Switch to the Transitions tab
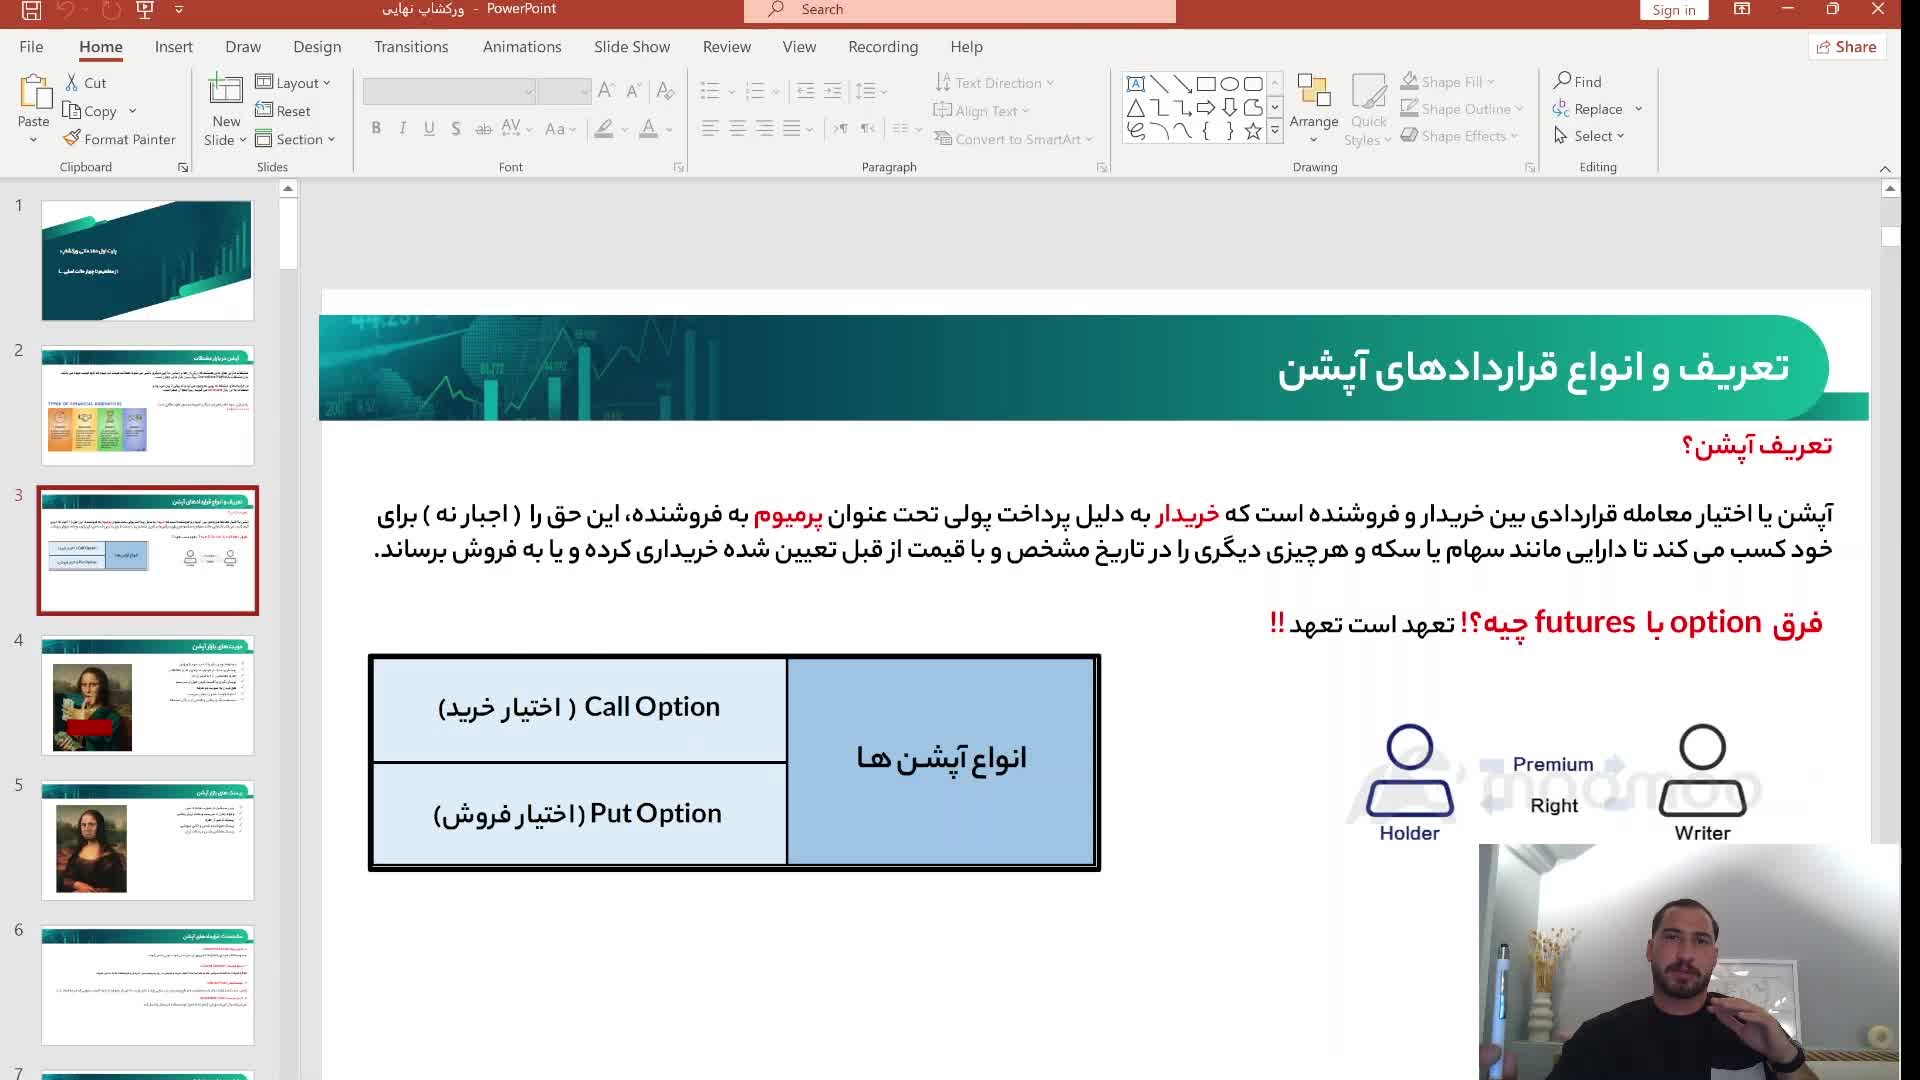The height and width of the screenshot is (1080, 1920). click(x=411, y=47)
